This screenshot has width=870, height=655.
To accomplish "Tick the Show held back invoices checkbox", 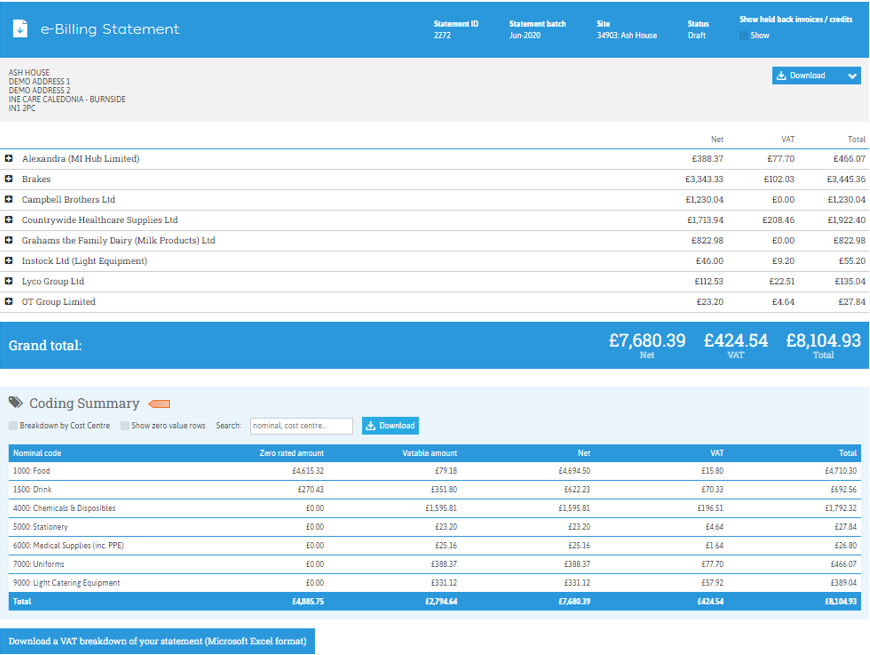I will click(x=743, y=35).
